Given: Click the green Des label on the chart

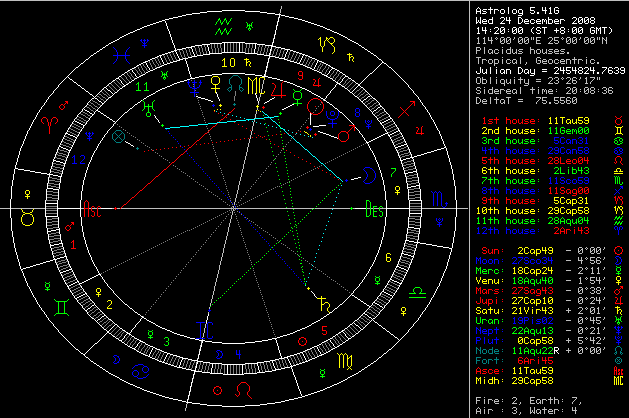Looking at the screenshot, I should [x=375, y=210].
